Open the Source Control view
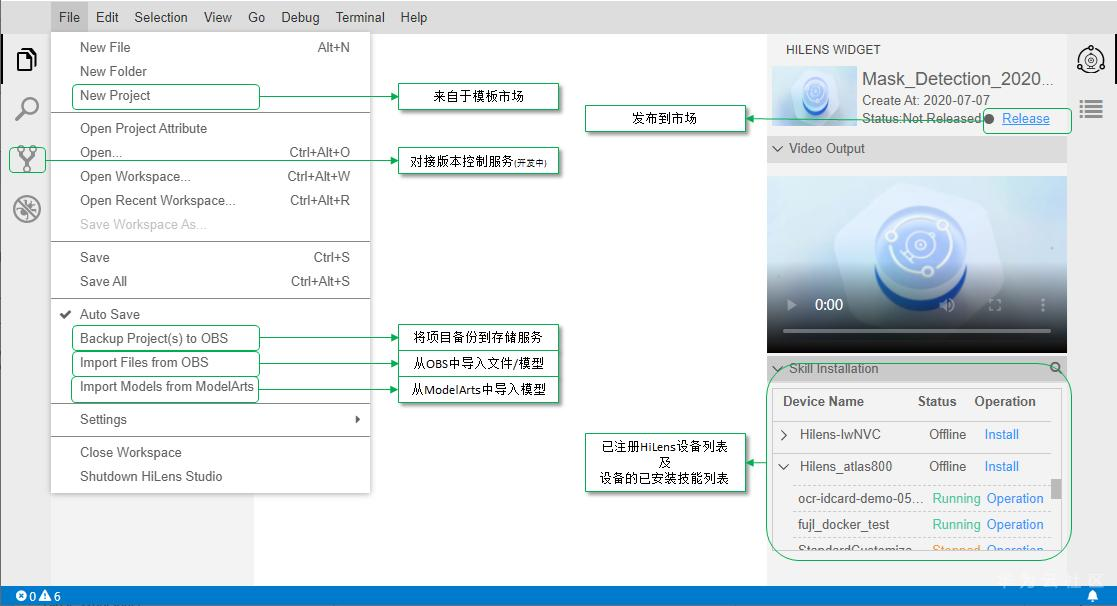The image size is (1117, 606). click(25, 158)
